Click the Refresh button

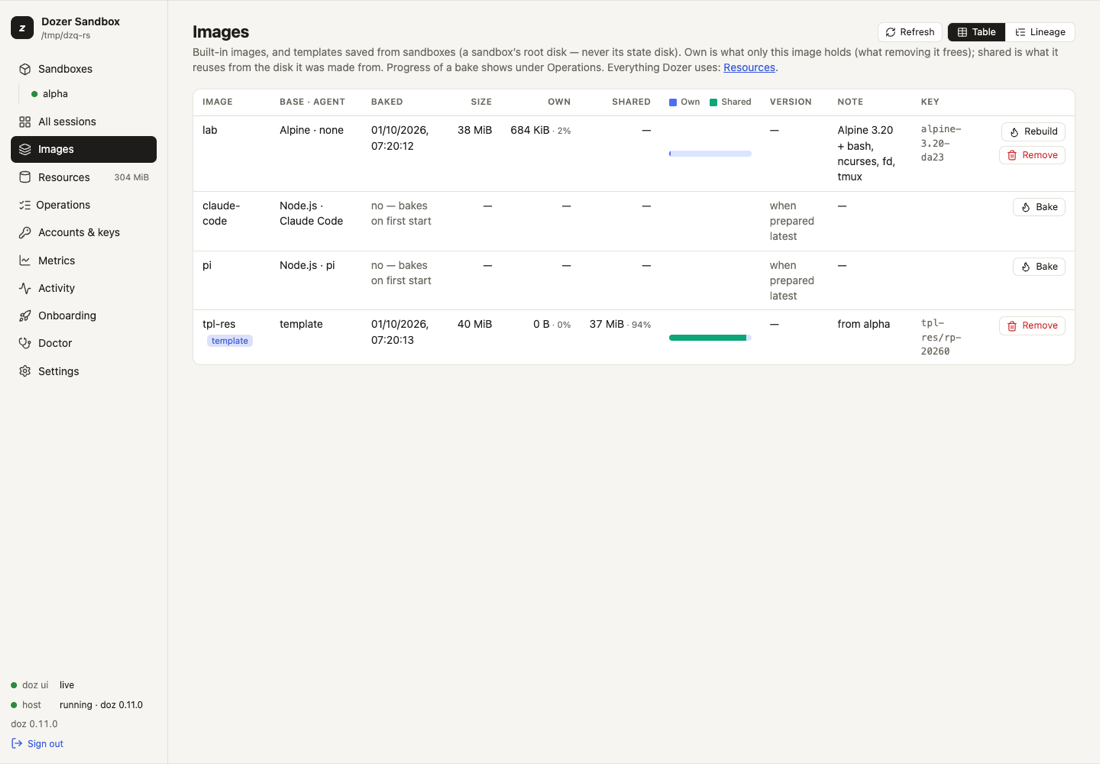click(x=910, y=32)
